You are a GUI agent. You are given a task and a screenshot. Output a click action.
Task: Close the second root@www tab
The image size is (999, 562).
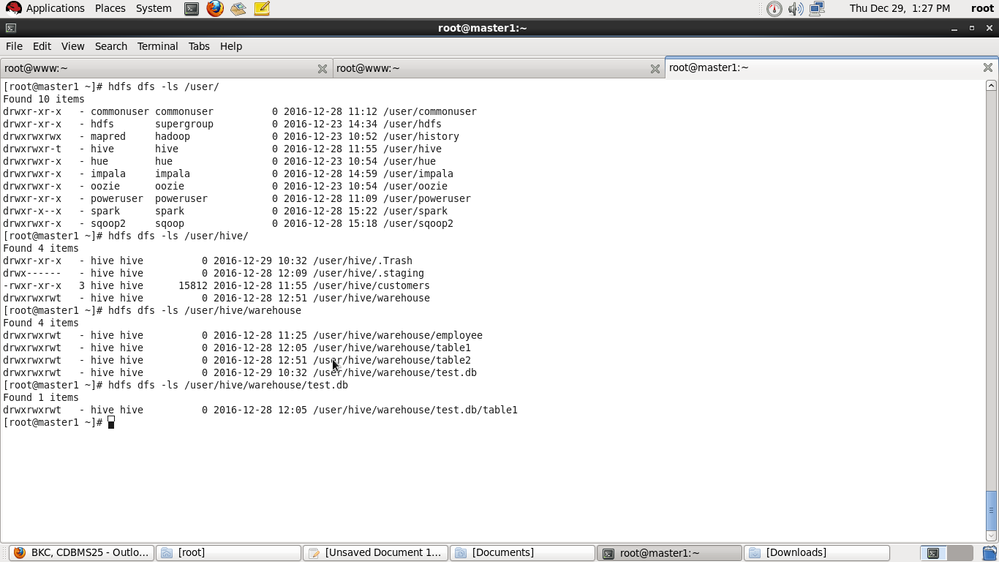[655, 69]
